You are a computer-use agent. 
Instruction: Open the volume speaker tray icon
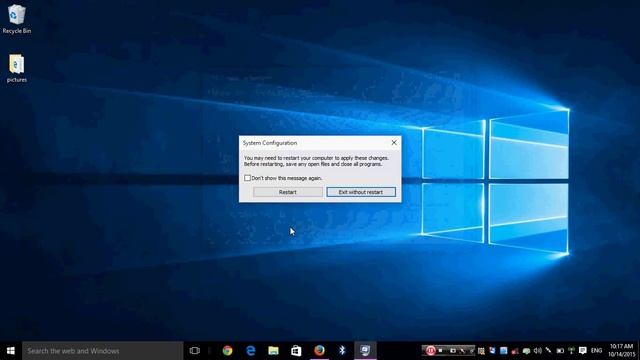tap(538, 351)
